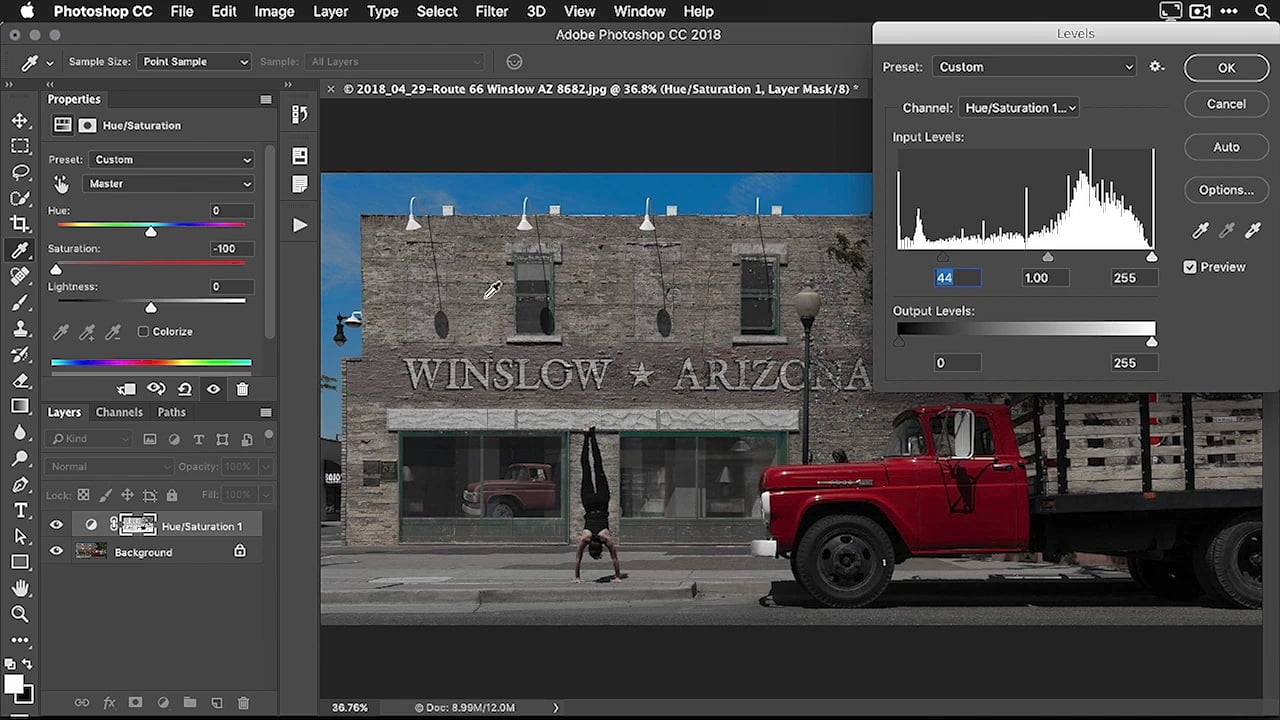This screenshot has height=720, width=1280.
Task: Select the Hand tool
Action: 20,588
